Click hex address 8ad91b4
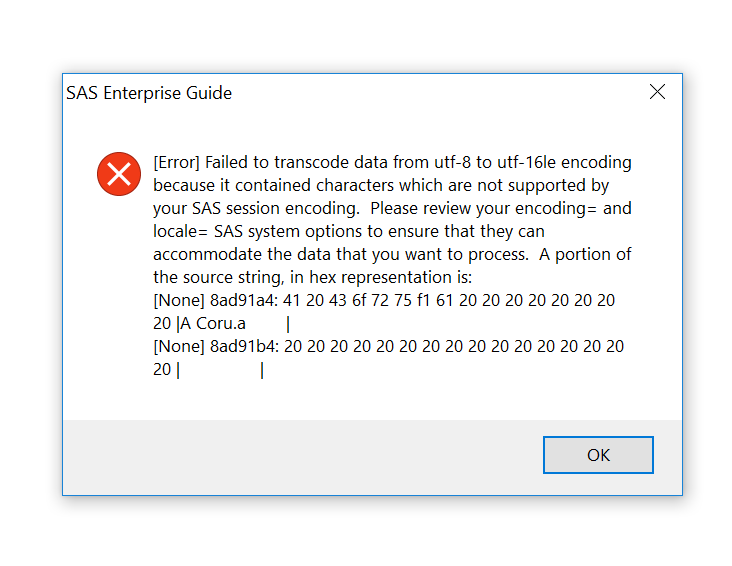The height and width of the screenshot is (566, 732). 233,347
